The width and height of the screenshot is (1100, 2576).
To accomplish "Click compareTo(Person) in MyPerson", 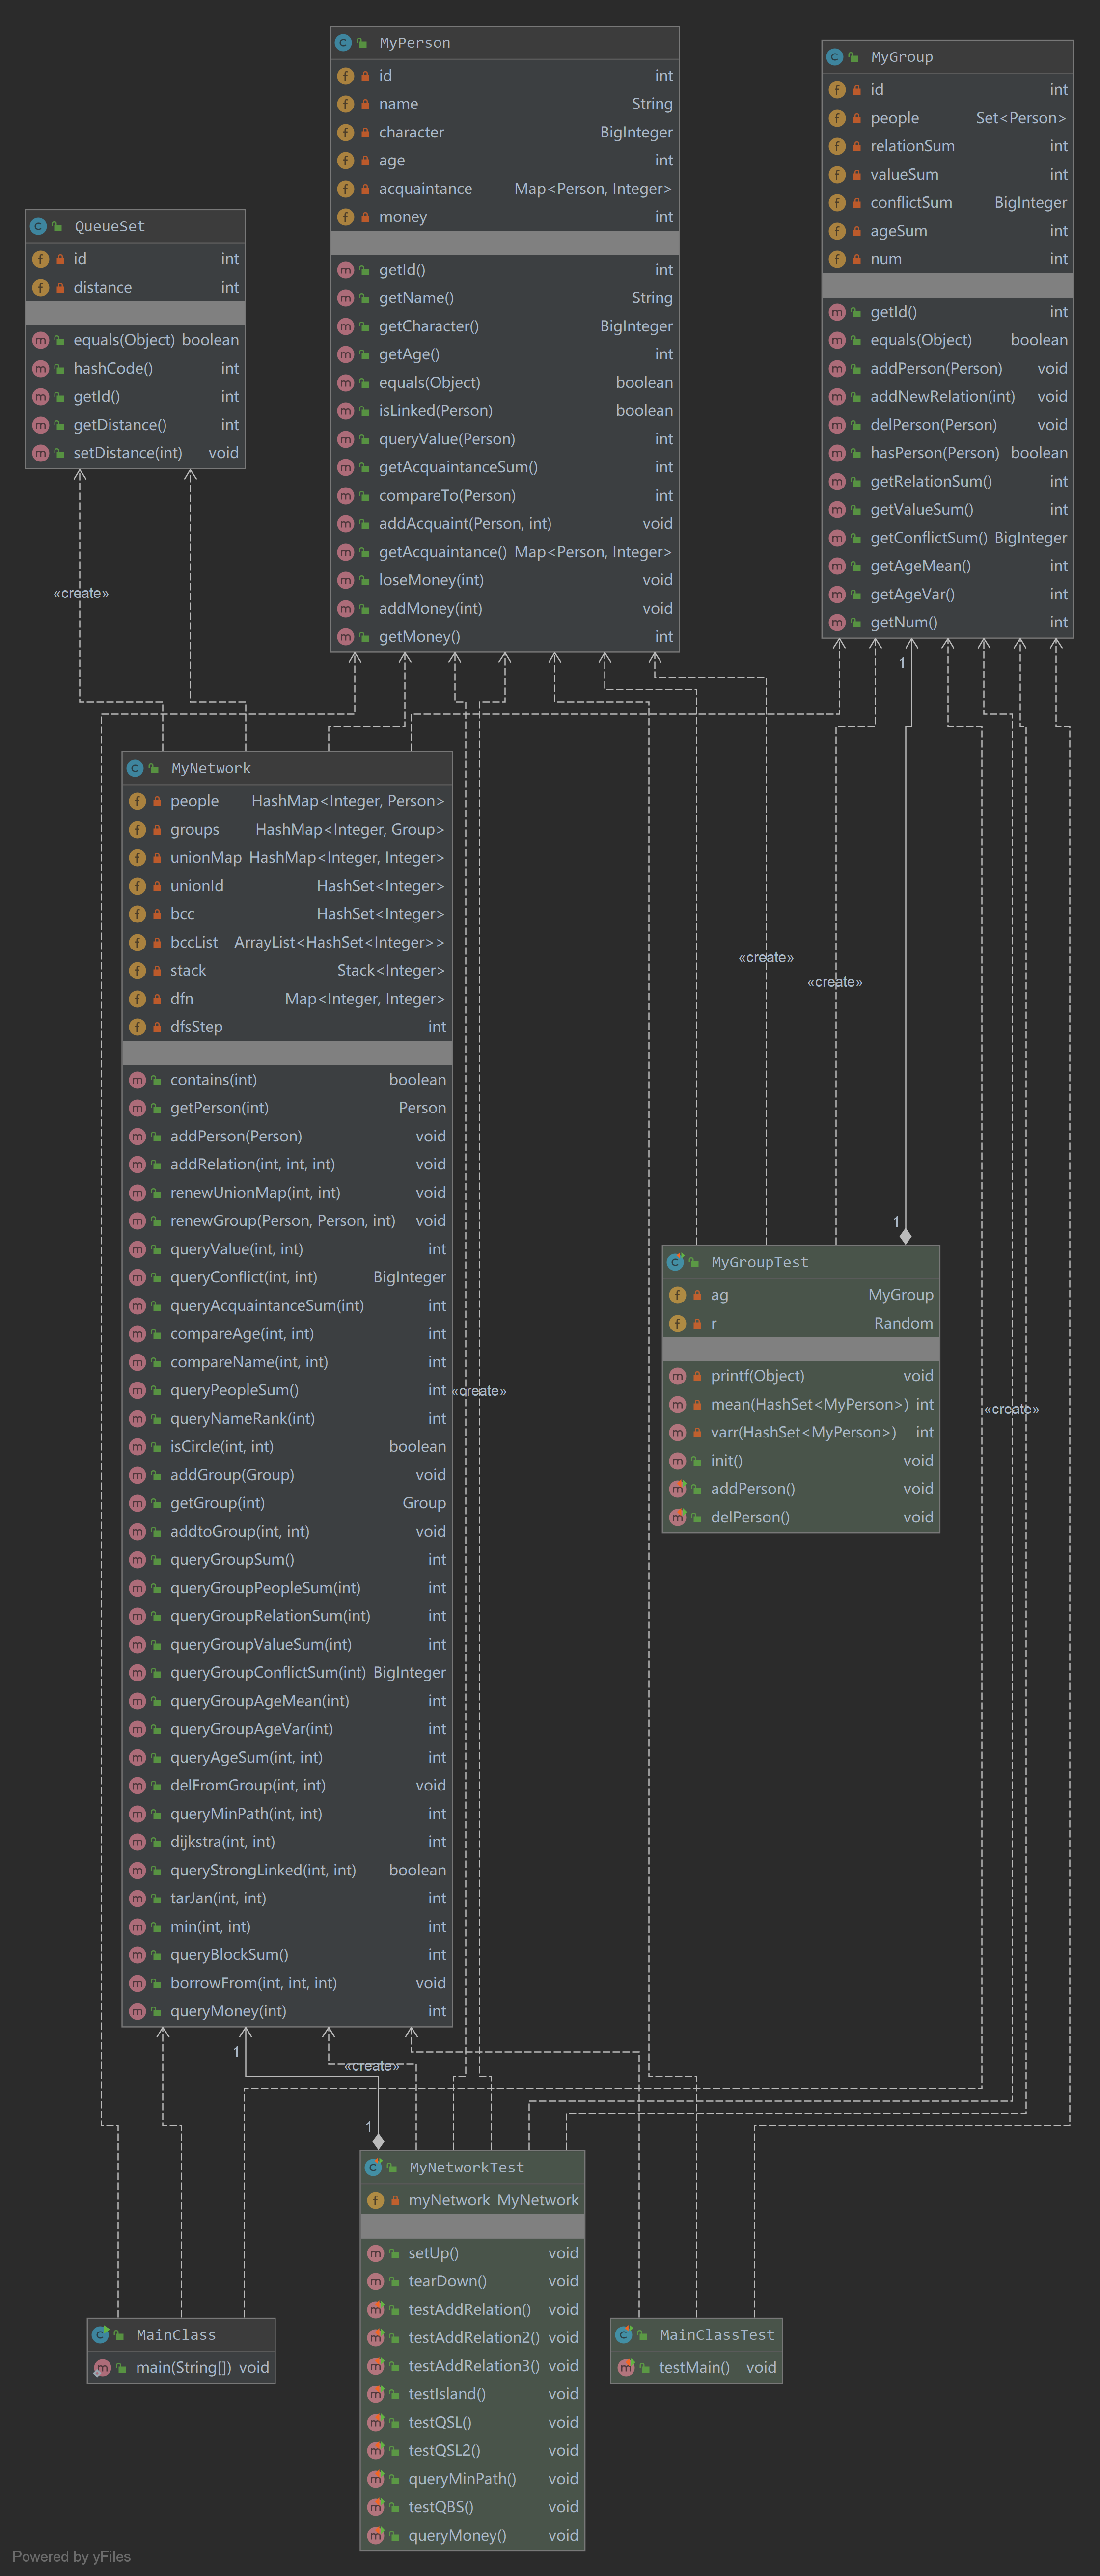I will (505, 496).
